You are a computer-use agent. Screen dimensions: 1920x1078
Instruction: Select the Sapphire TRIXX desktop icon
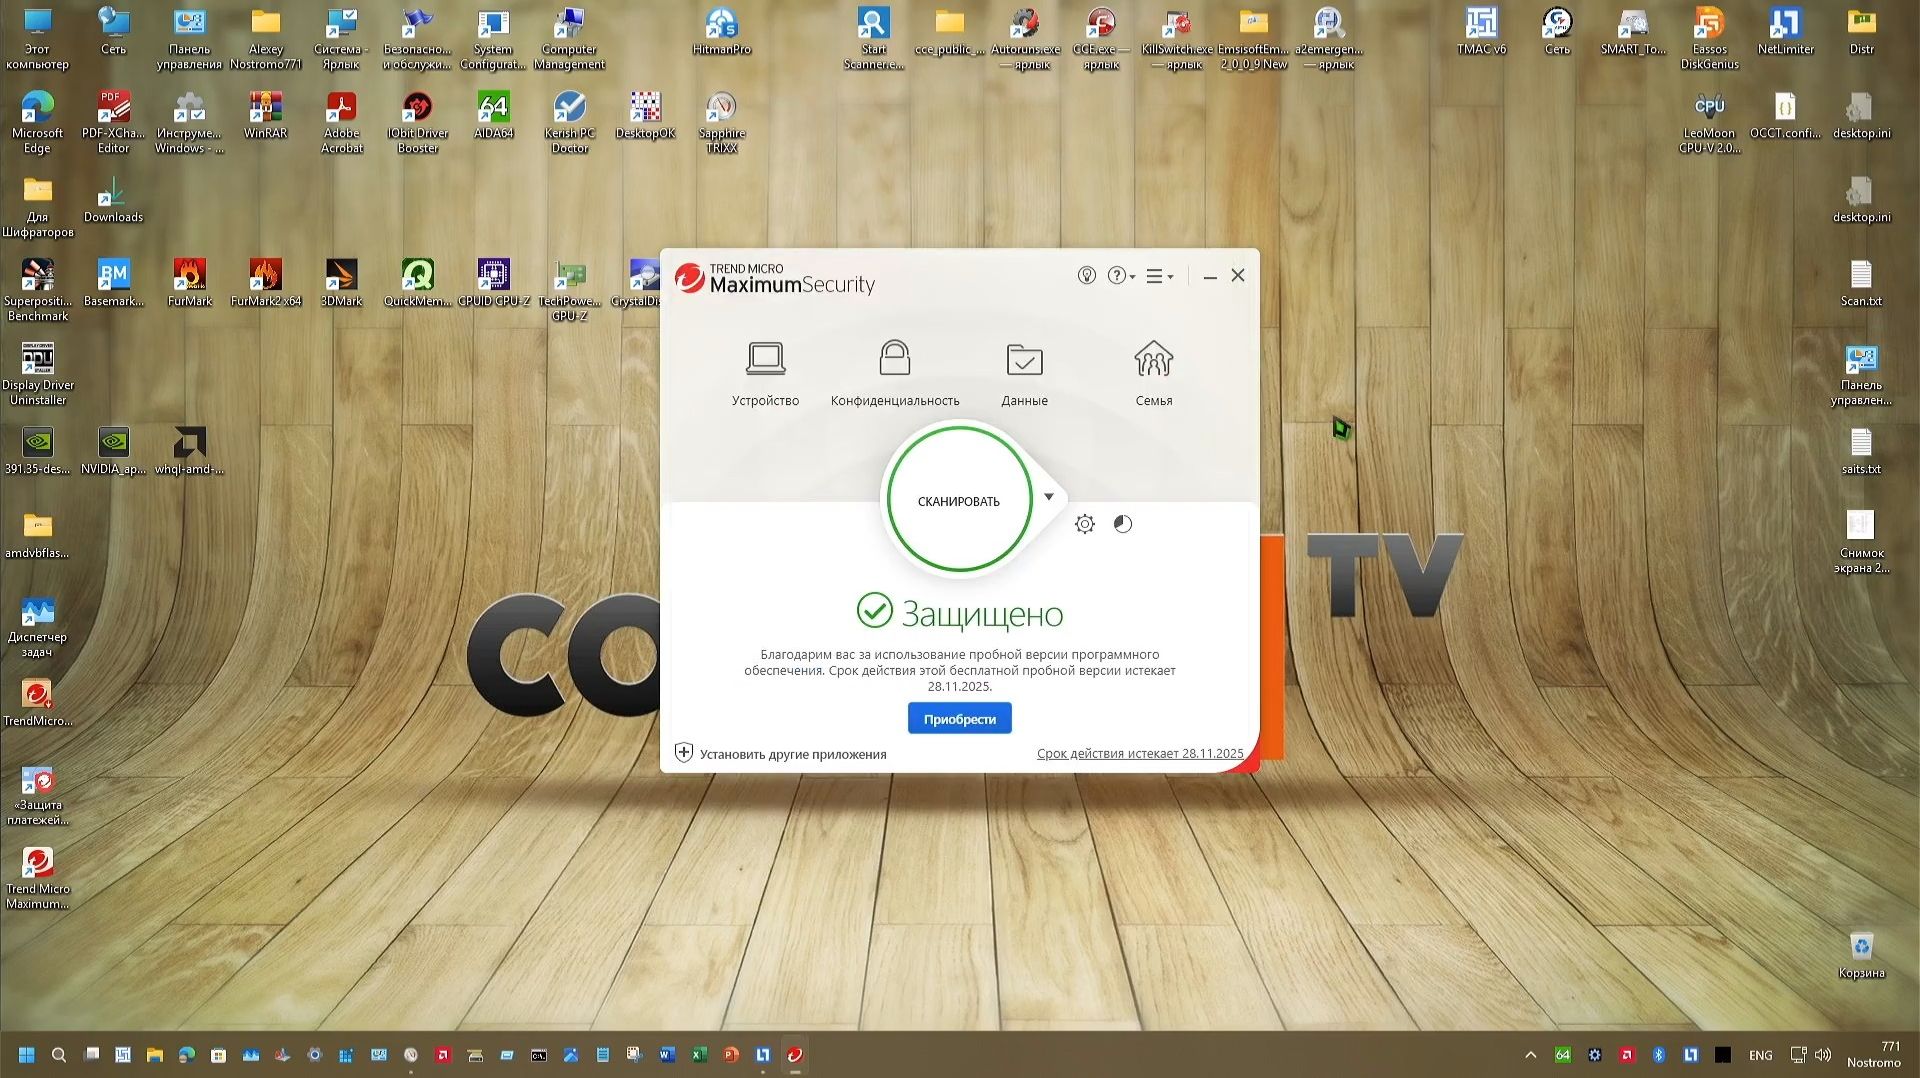coord(721,123)
